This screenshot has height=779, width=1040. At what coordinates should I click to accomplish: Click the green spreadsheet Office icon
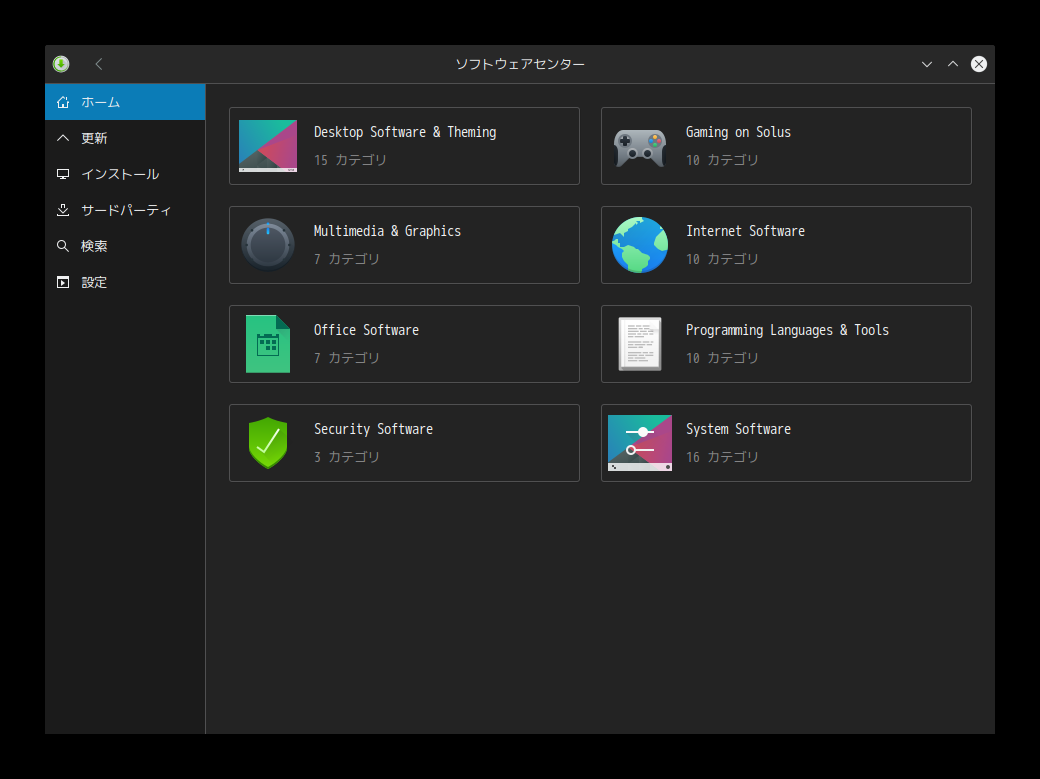coord(268,344)
